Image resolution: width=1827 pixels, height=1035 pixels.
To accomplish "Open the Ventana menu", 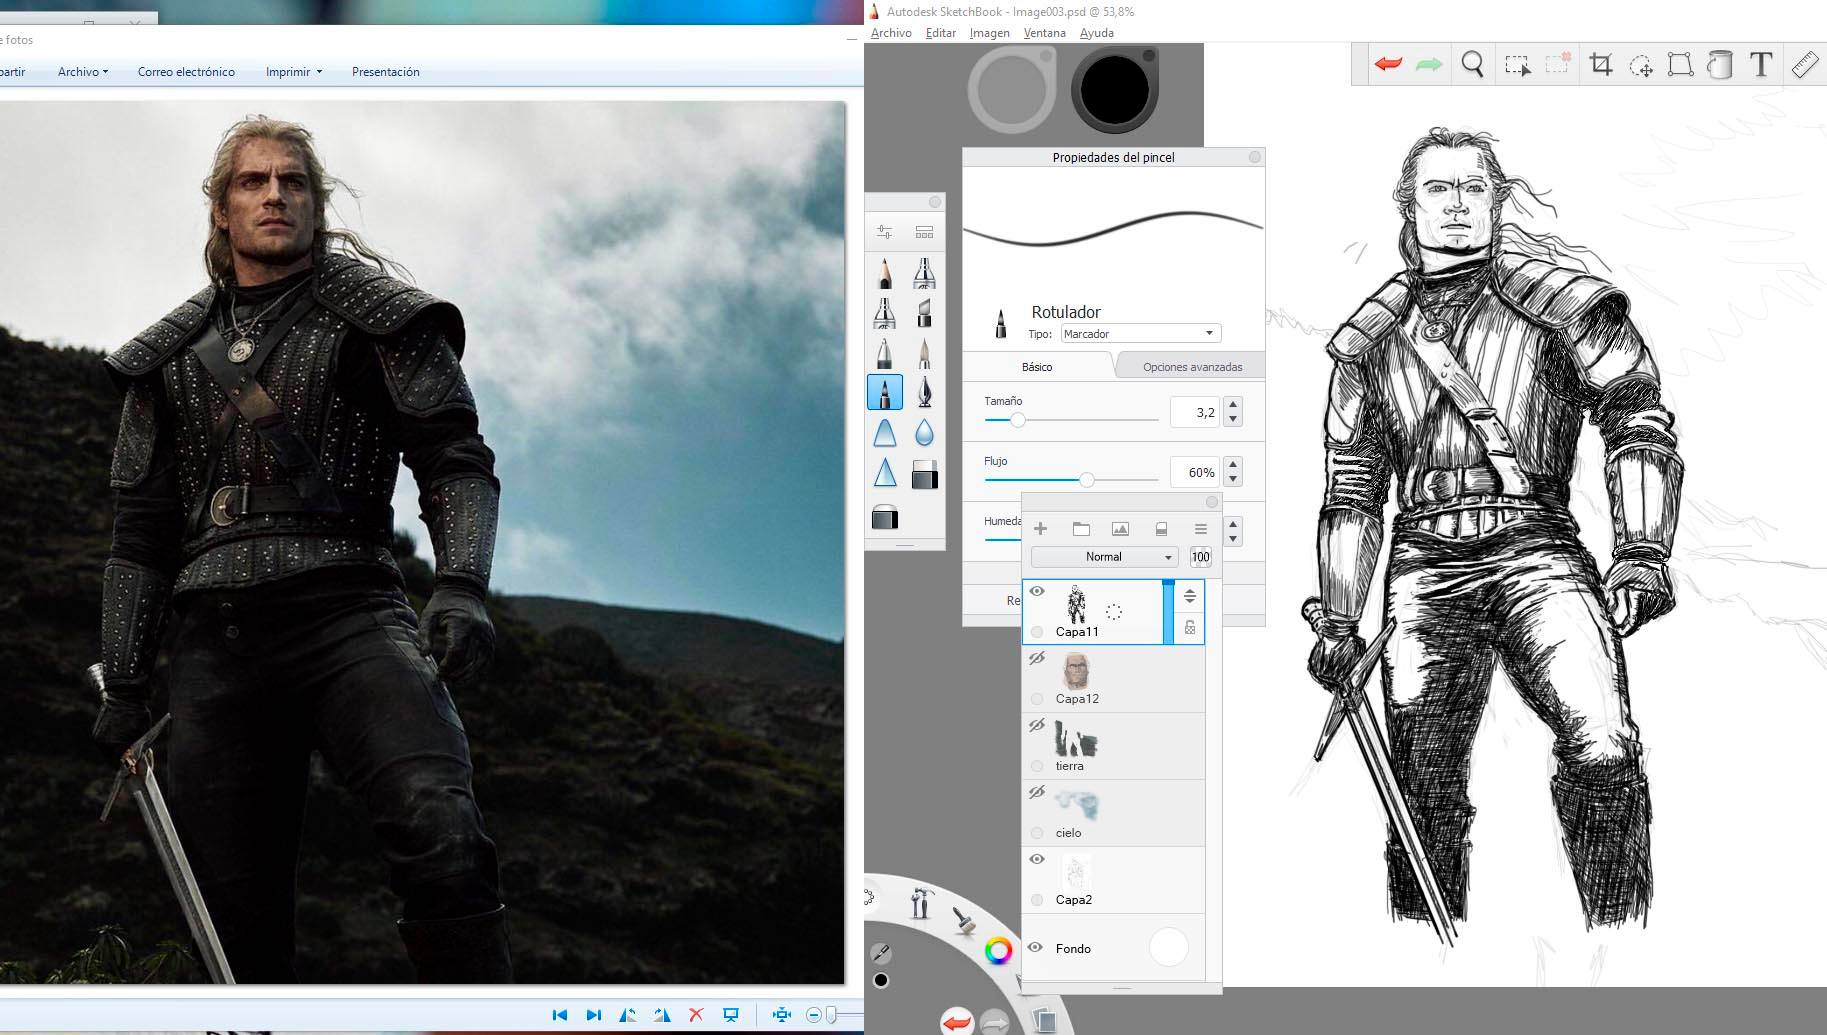I will [1044, 33].
